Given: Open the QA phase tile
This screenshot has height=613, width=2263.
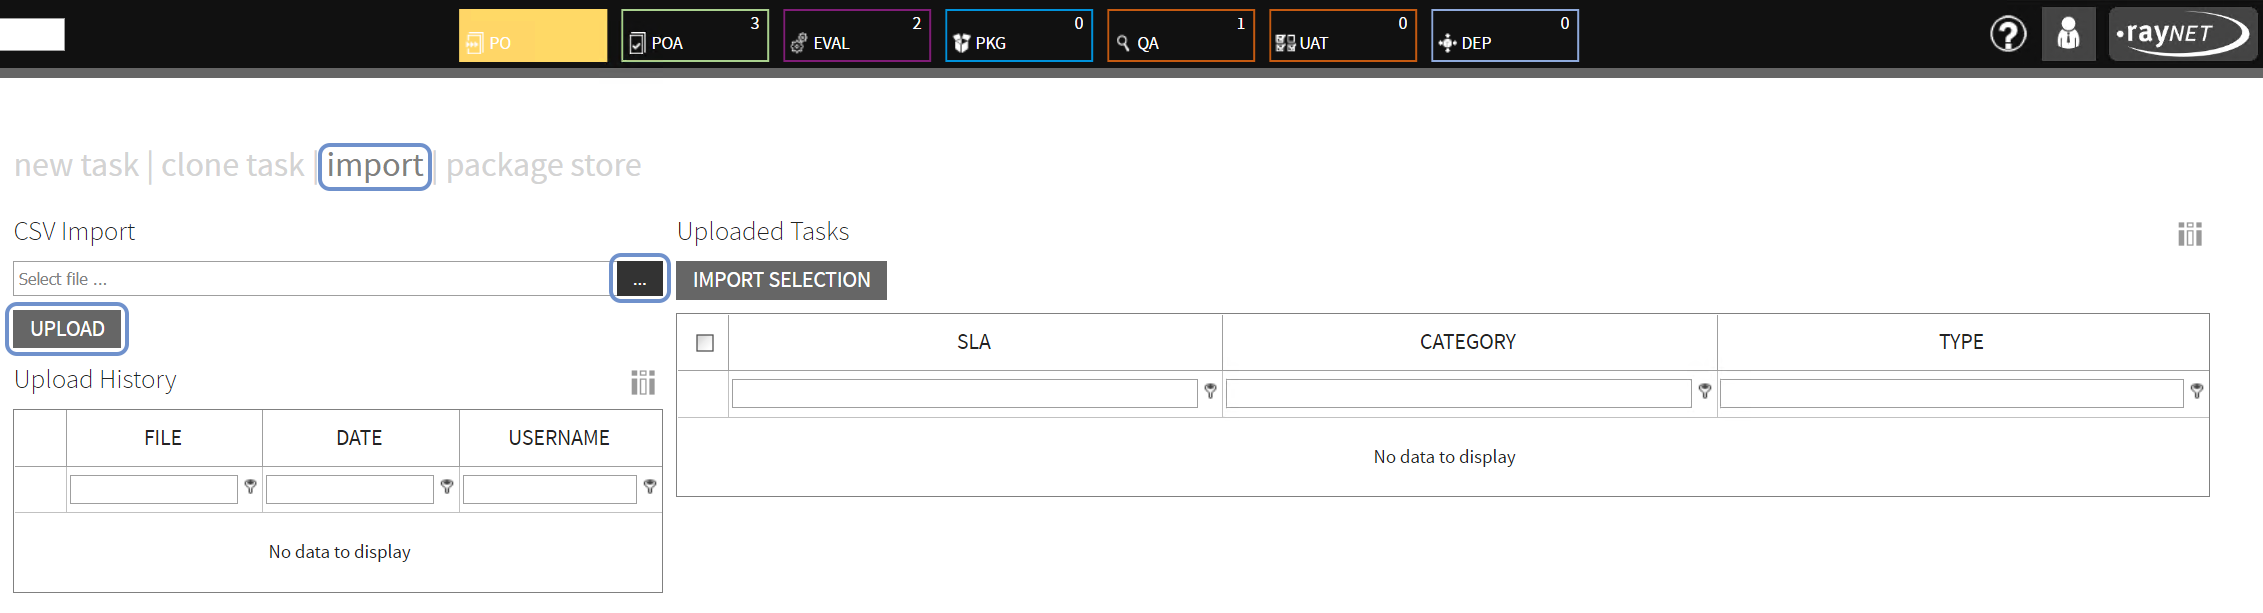Looking at the screenshot, I should (1180, 36).
